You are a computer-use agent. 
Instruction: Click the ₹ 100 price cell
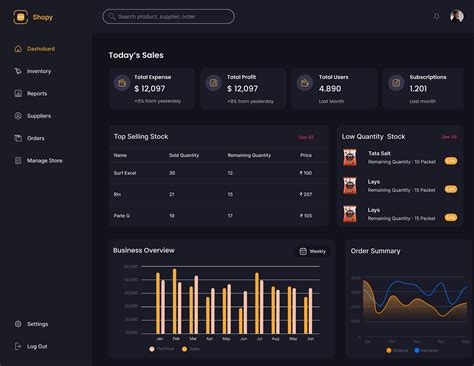click(306, 173)
